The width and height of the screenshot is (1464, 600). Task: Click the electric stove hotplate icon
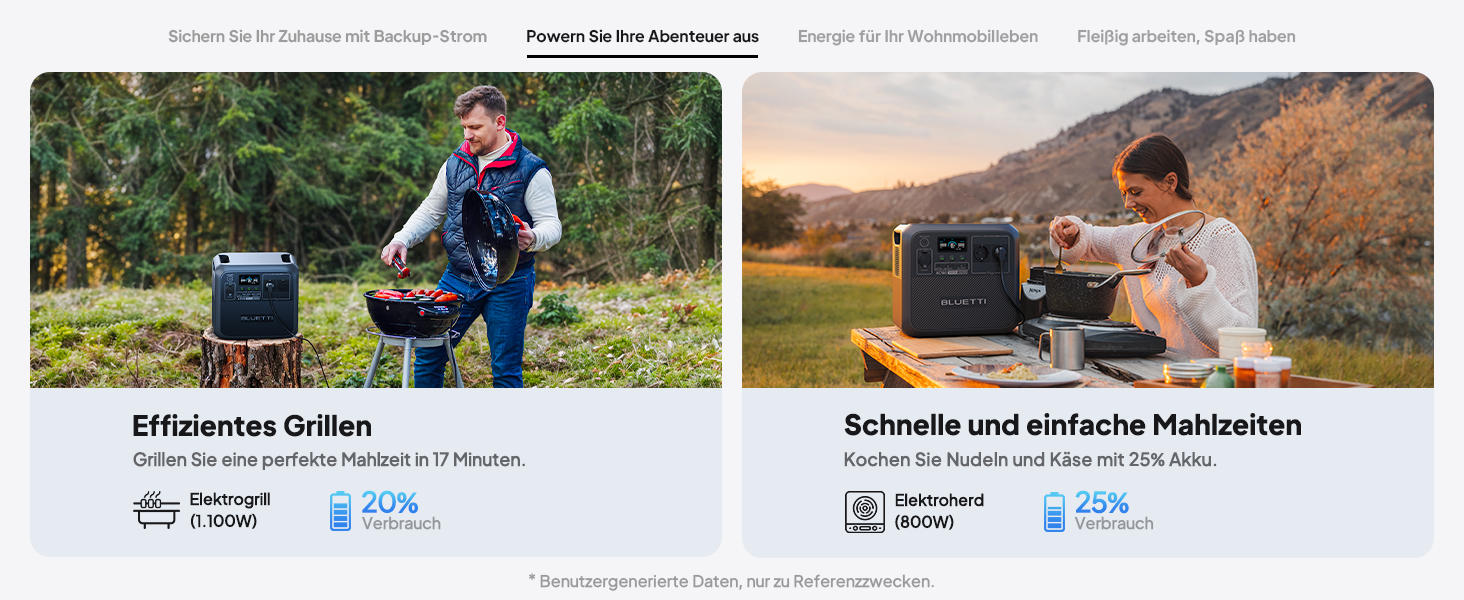tap(865, 511)
